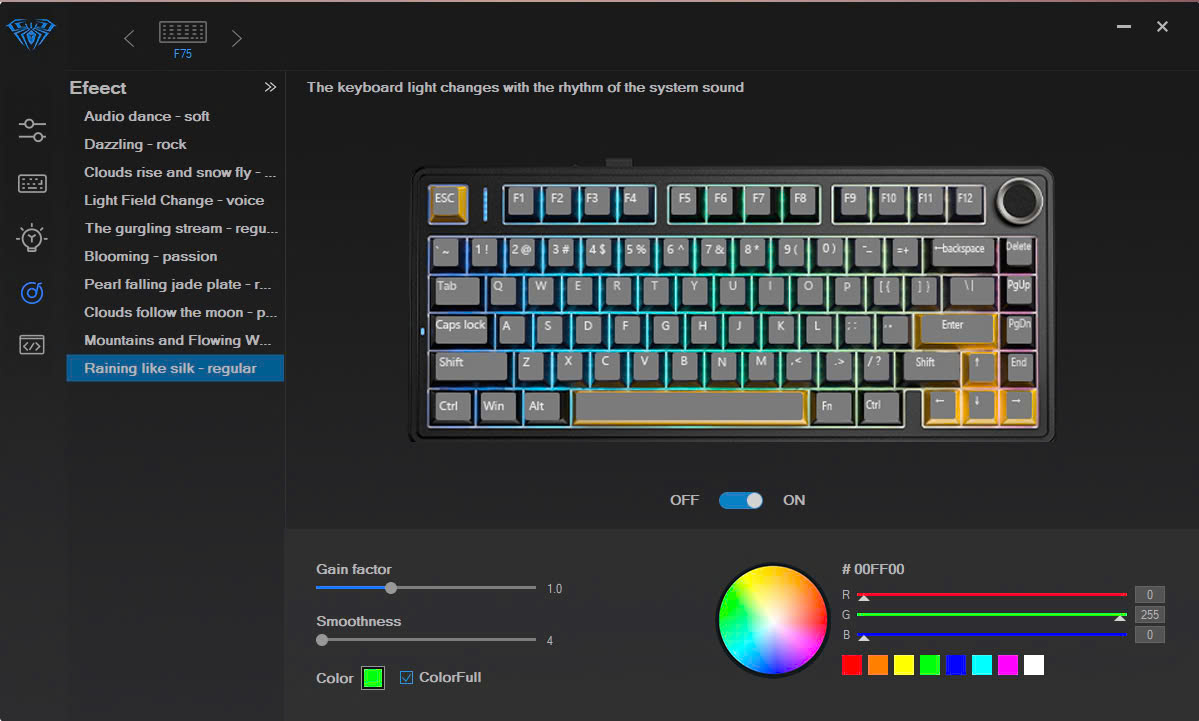The width and height of the screenshot is (1199, 721).
Task: Open the keyboard key mapping sidebar icon
Action: [32, 184]
